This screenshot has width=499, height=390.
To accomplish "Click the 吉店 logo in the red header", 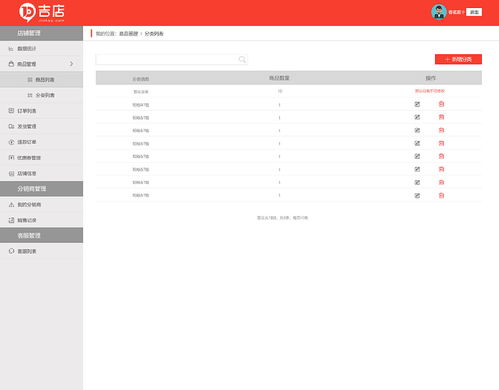I will pos(42,13).
